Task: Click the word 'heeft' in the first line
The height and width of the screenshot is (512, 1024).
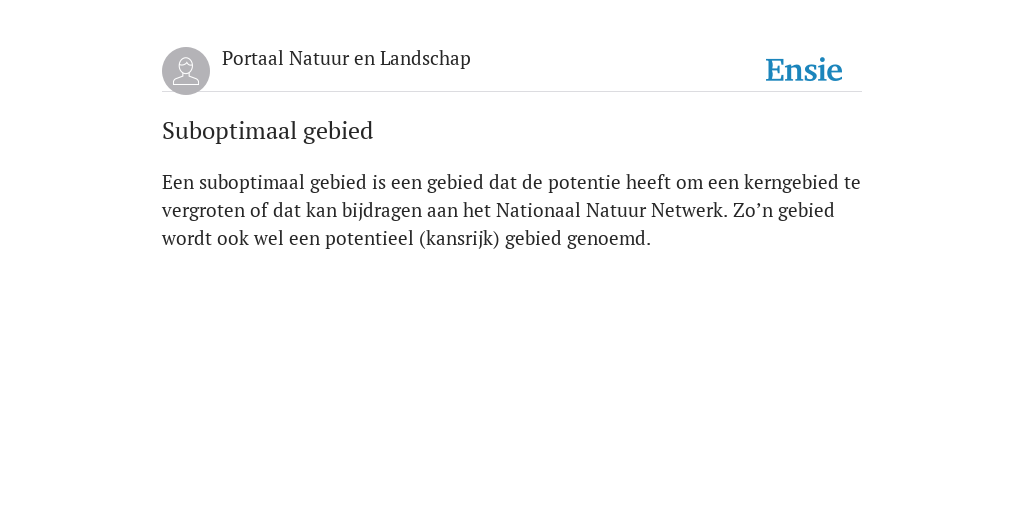Action: click(648, 182)
